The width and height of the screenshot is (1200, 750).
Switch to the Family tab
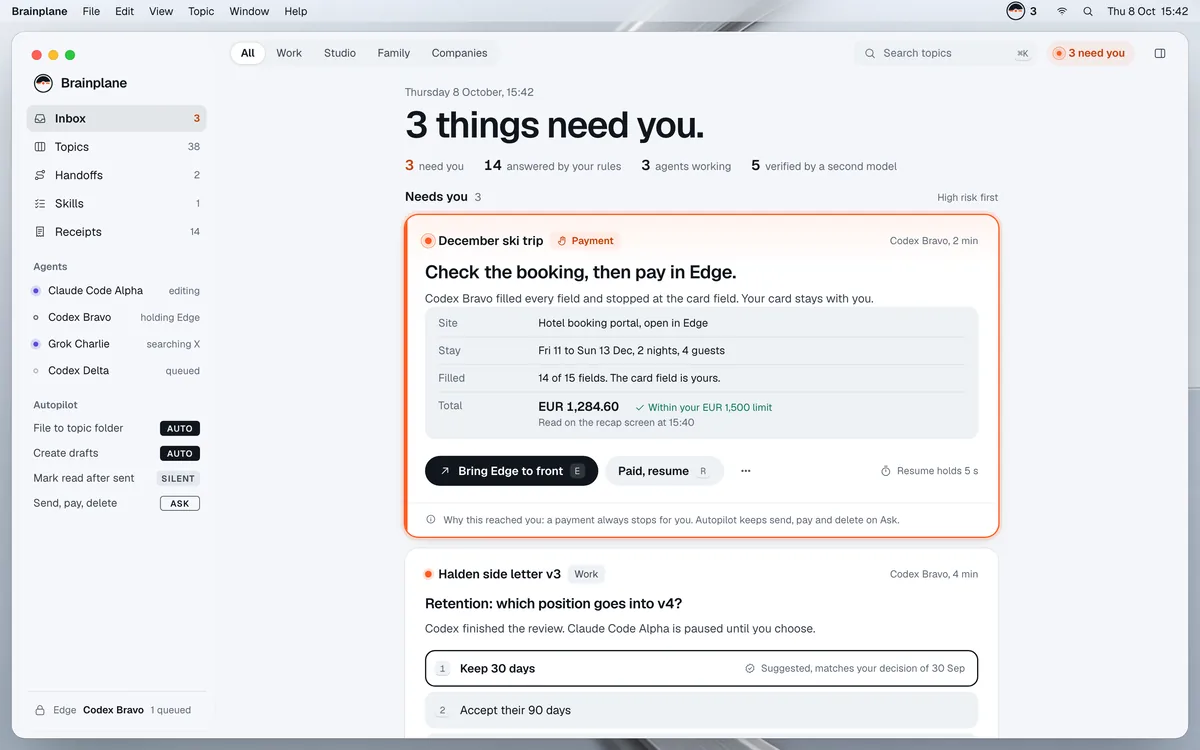click(x=394, y=53)
